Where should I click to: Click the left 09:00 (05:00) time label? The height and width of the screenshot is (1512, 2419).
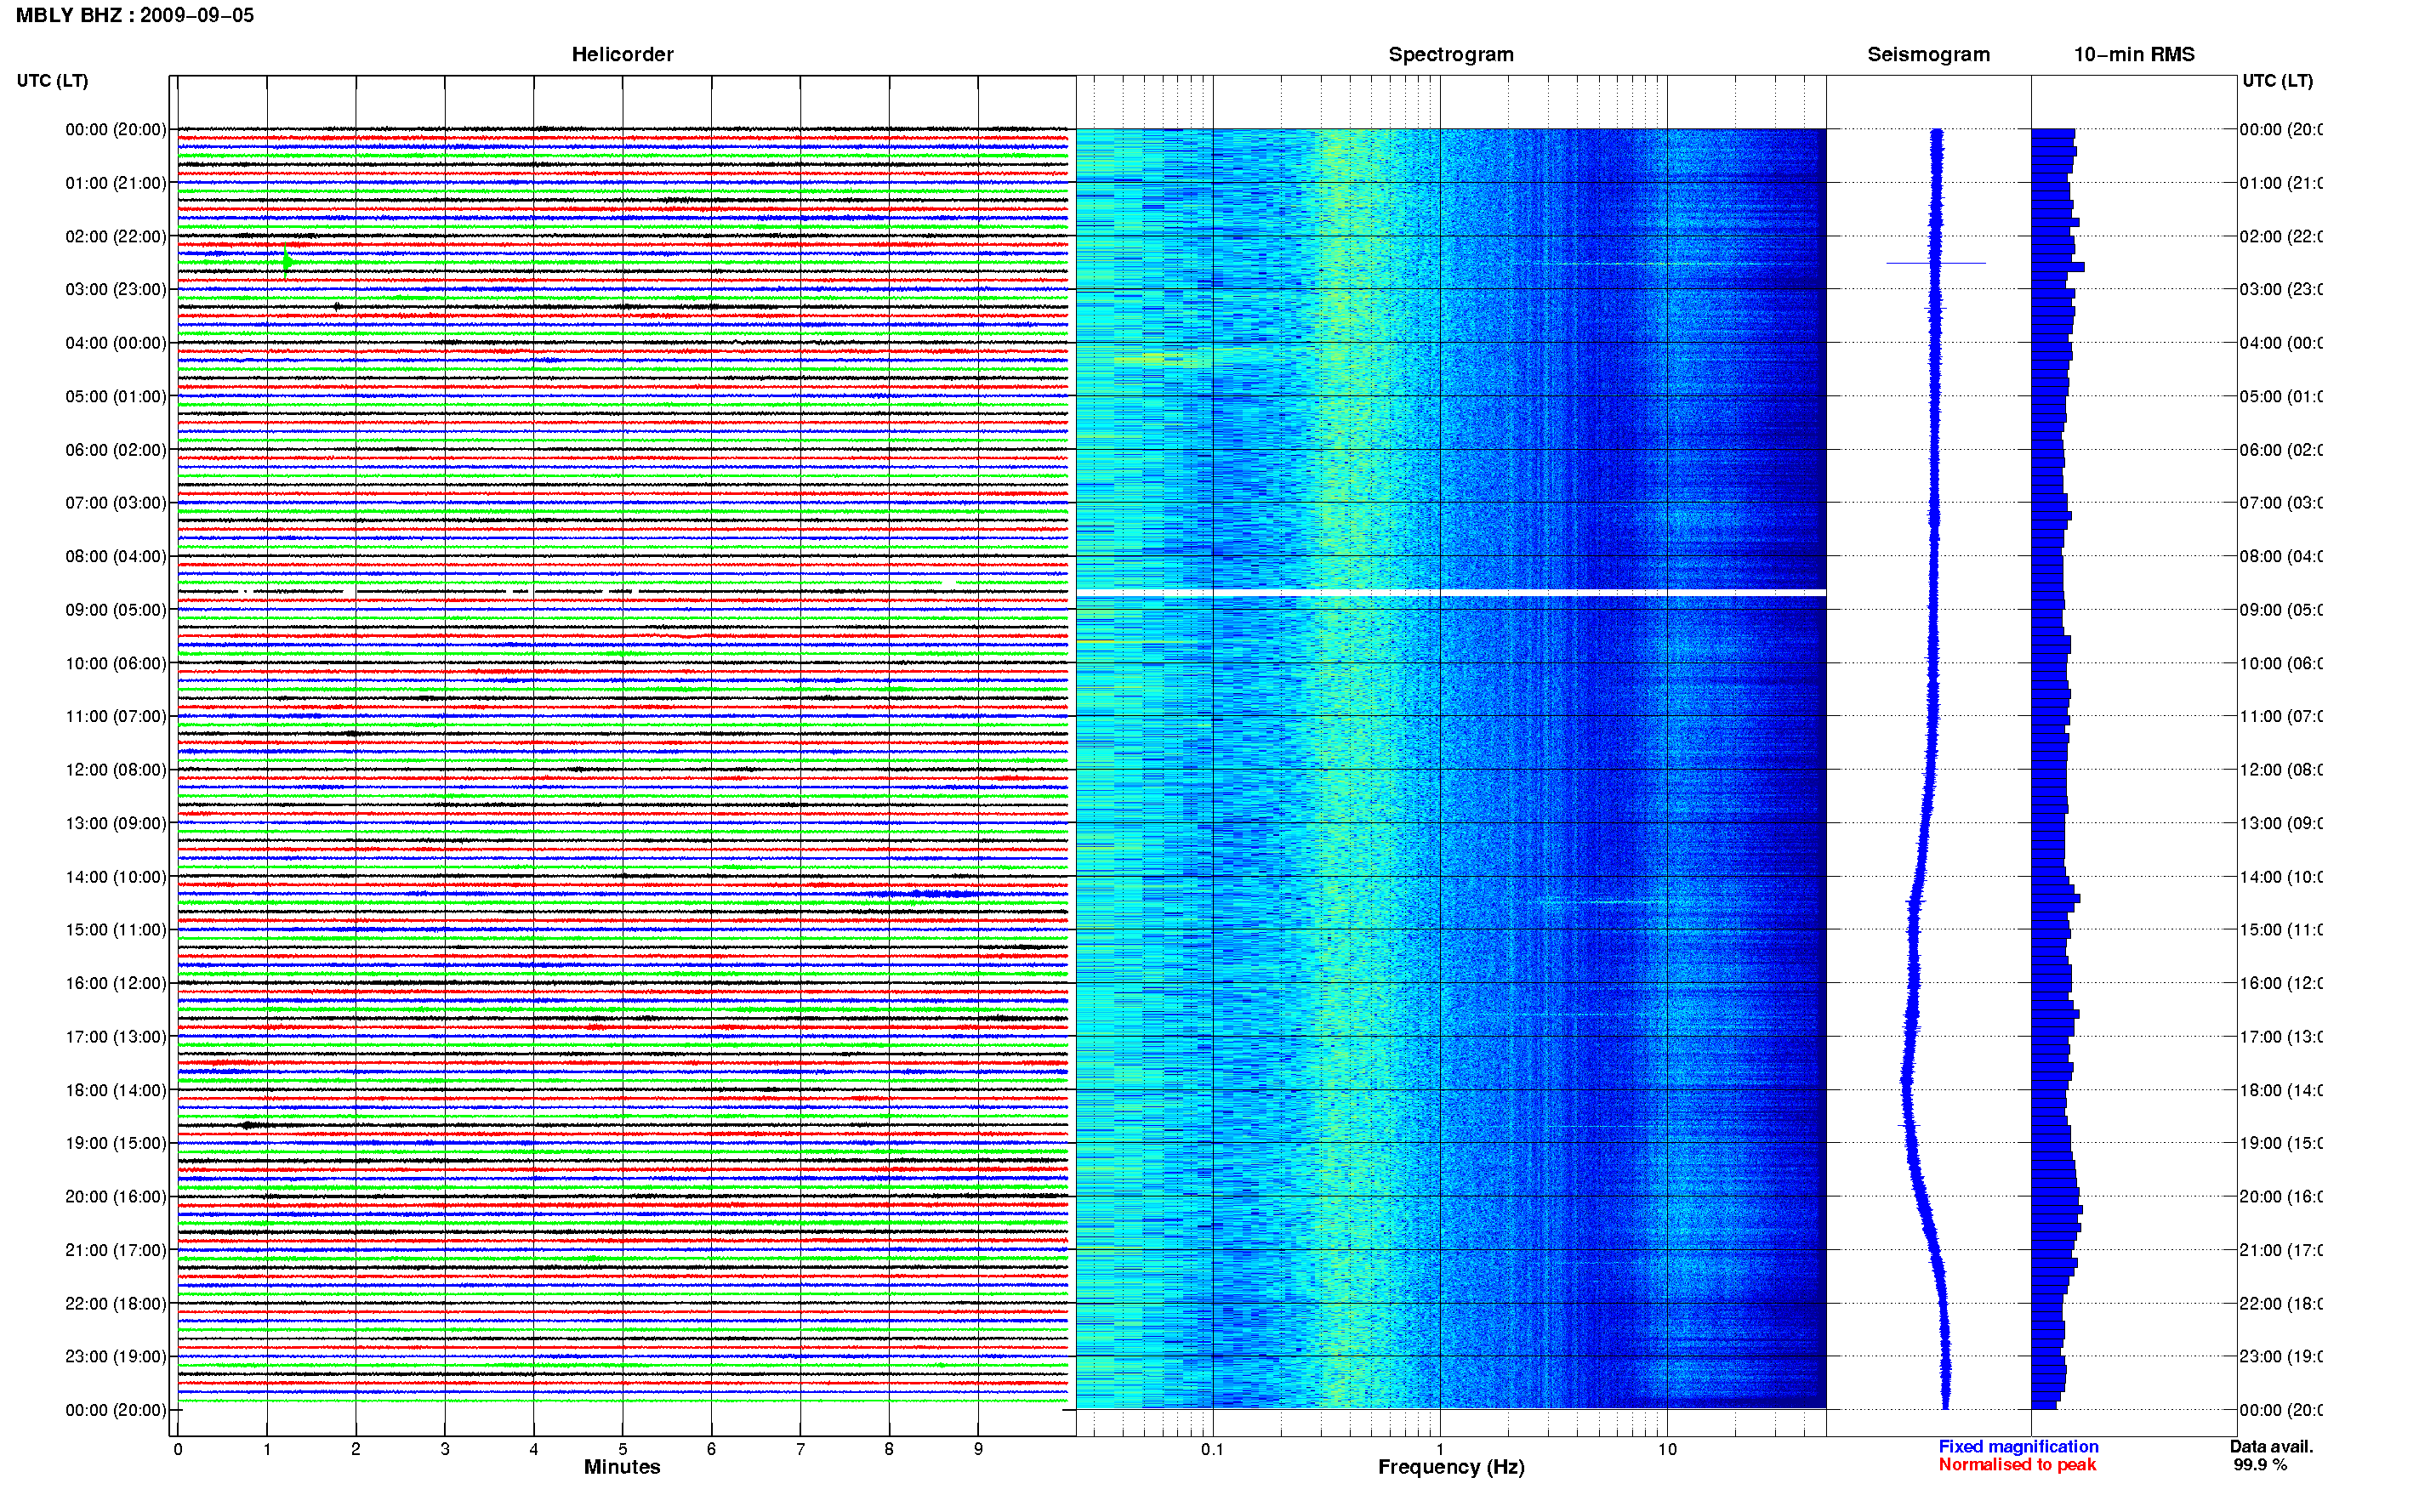pyautogui.click(x=116, y=610)
